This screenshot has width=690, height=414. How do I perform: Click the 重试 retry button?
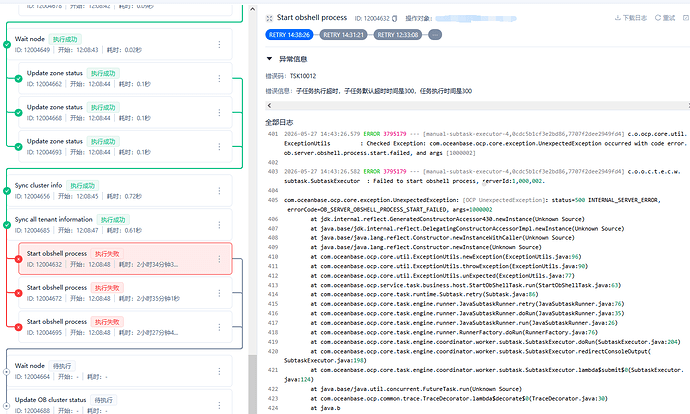point(665,18)
